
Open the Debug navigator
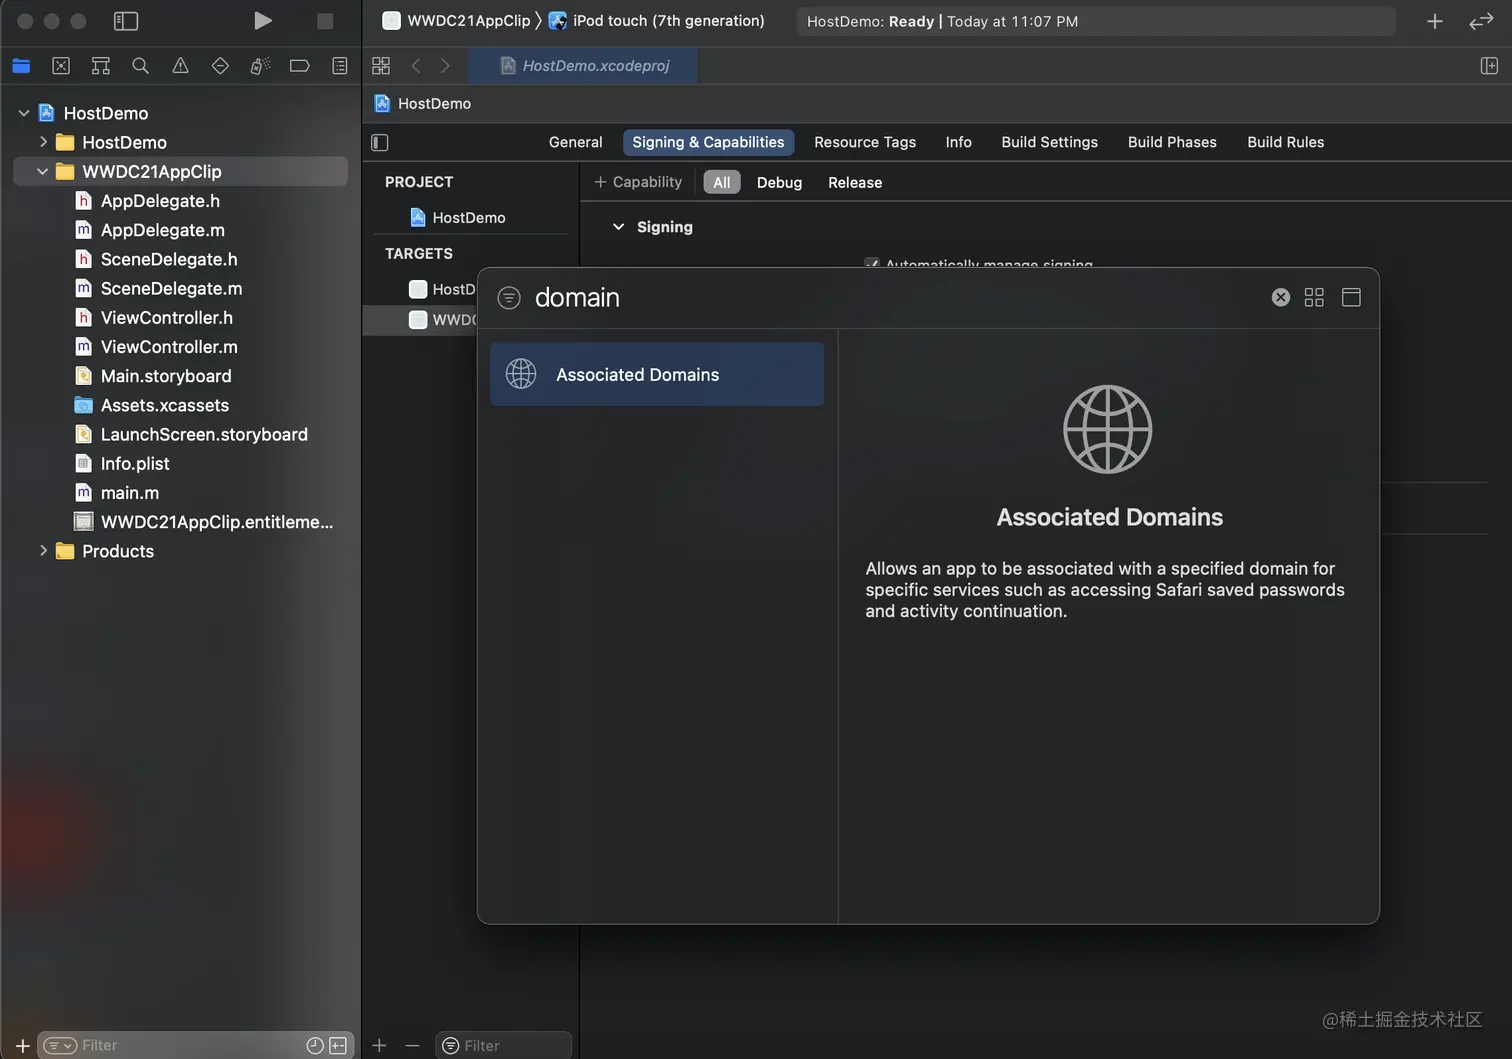(x=260, y=66)
